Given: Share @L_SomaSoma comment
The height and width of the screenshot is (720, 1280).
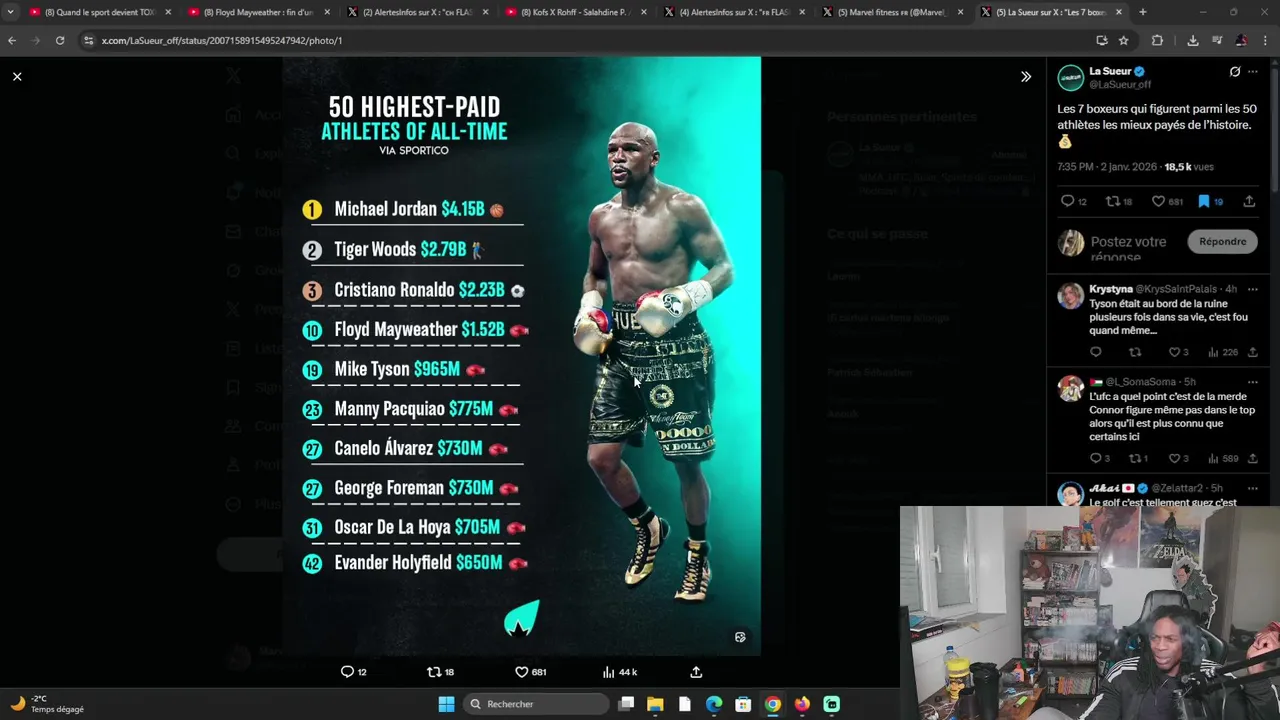Looking at the screenshot, I should (x=1252, y=458).
